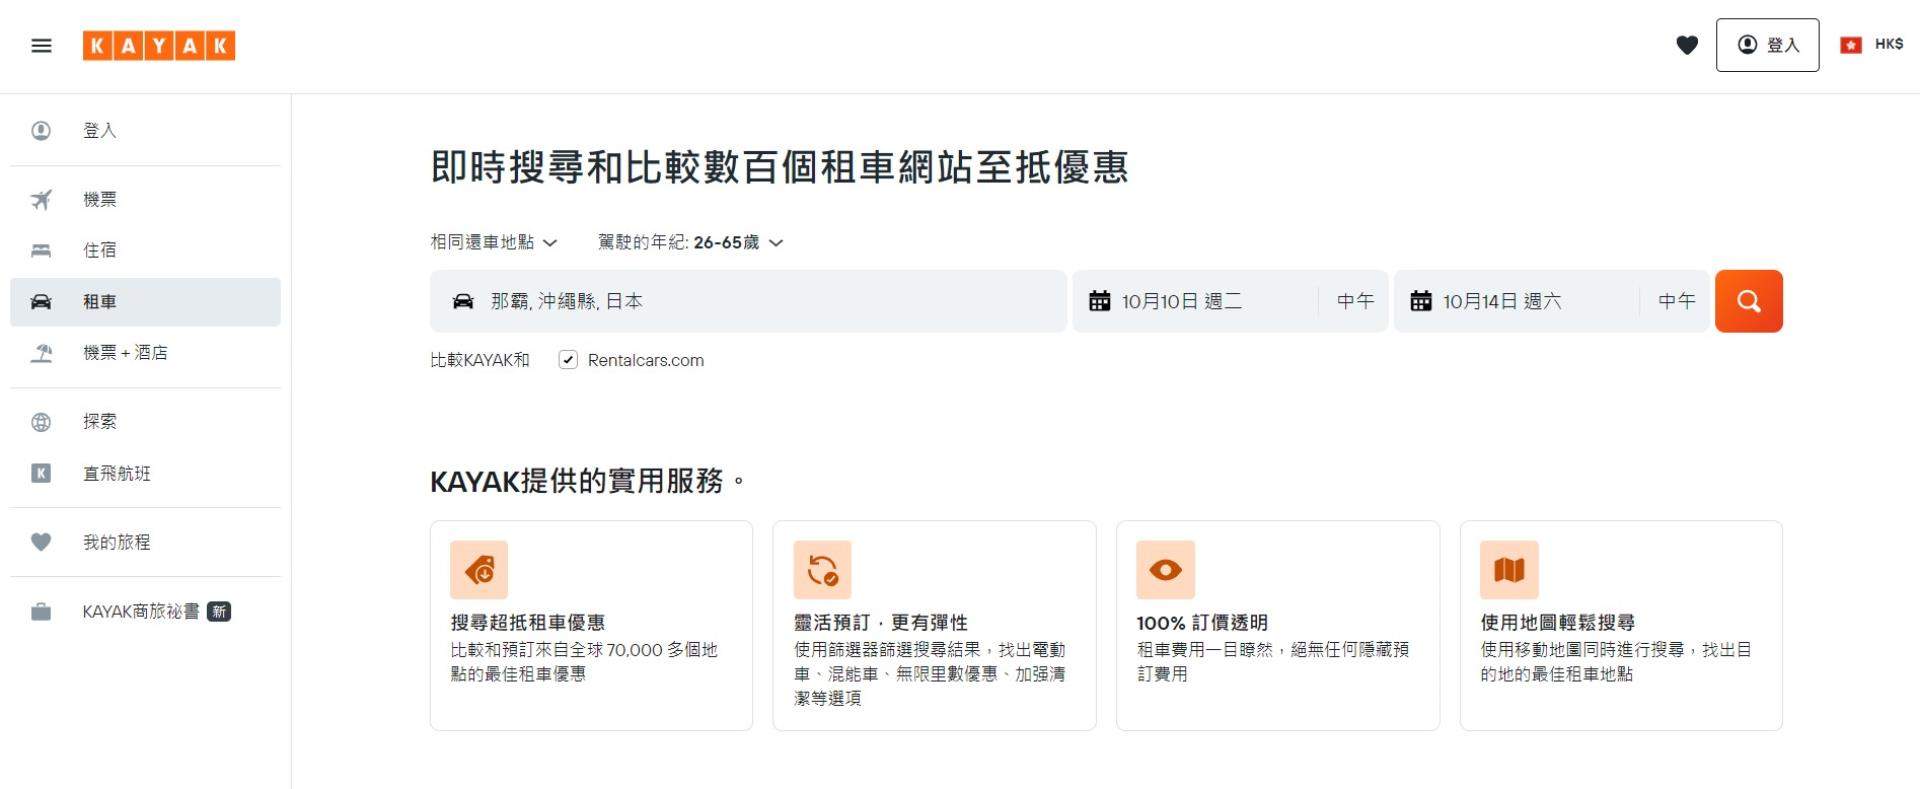Click the K icon beside 直飛航班
The image size is (1920, 789).
pos(41,474)
